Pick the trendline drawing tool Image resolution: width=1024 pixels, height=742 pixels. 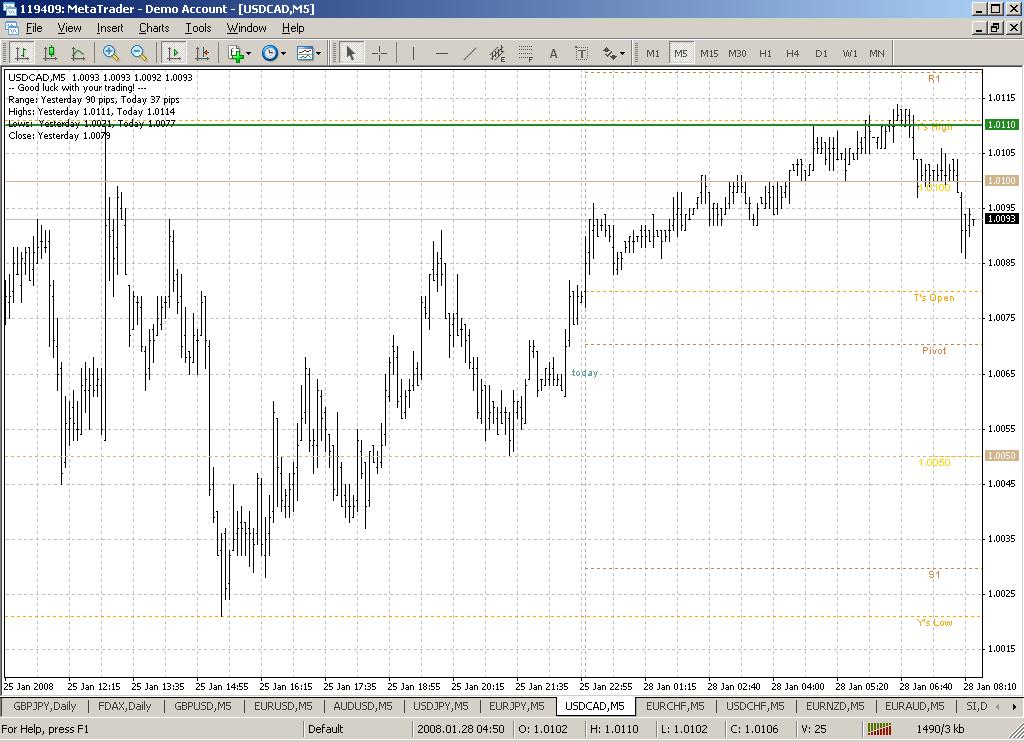(469, 53)
